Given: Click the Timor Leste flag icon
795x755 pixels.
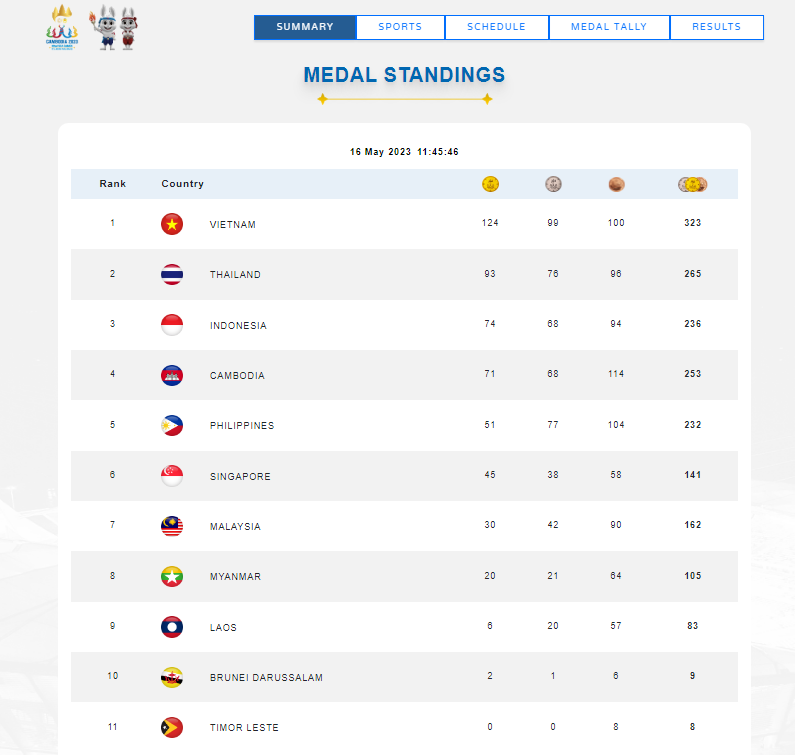Looking at the screenshot, I should click(172, 728).
